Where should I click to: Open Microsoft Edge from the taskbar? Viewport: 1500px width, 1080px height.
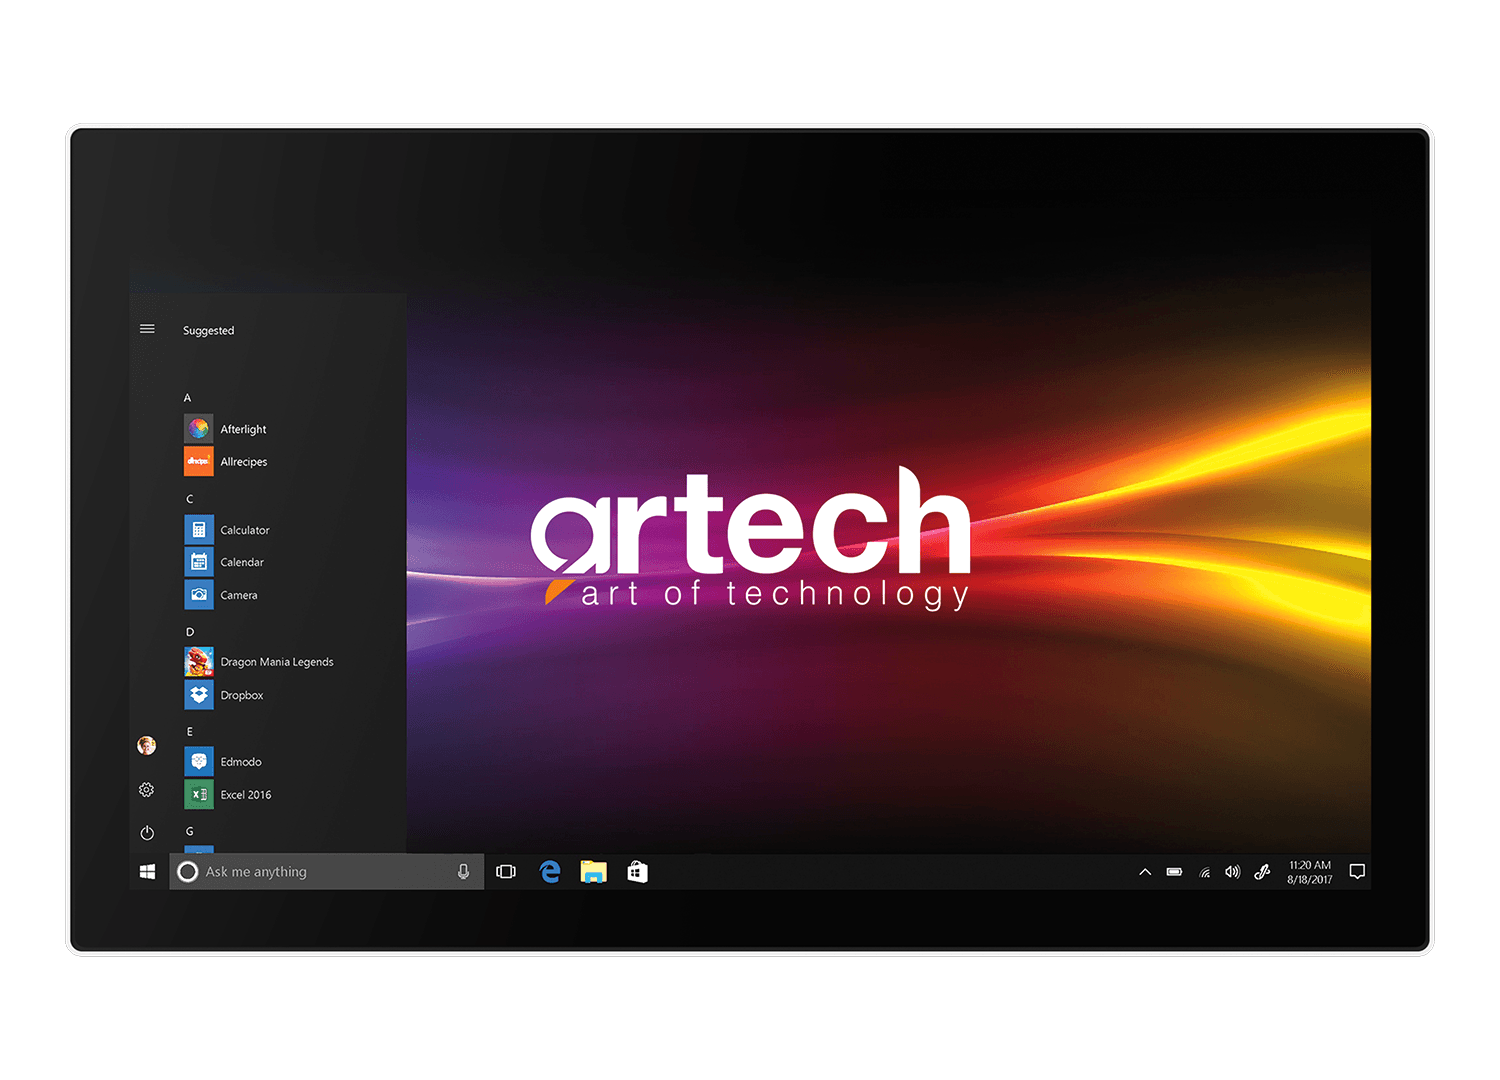pos(550,872)
